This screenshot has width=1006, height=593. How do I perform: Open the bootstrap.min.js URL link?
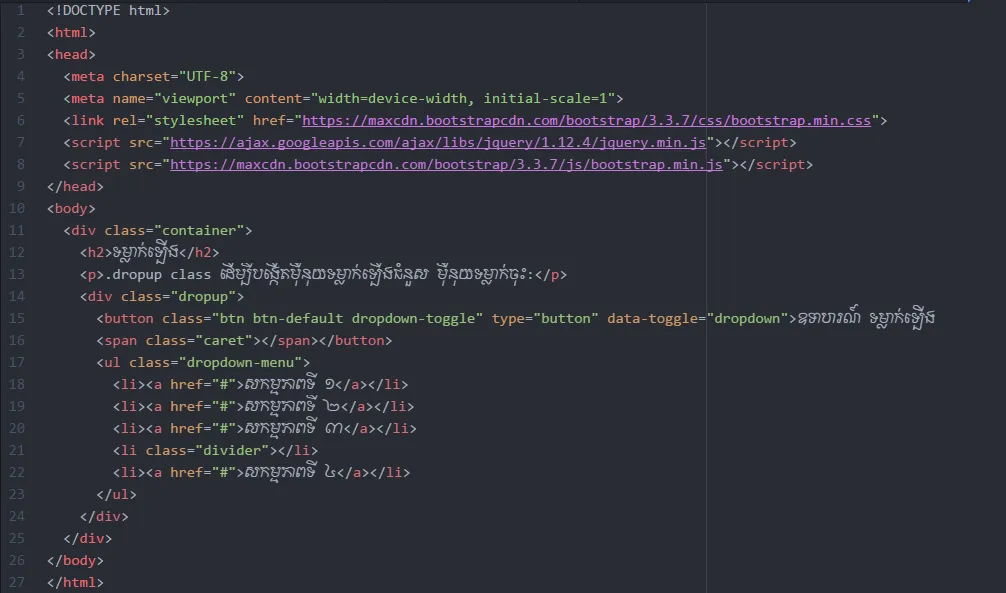coord(446,164)
